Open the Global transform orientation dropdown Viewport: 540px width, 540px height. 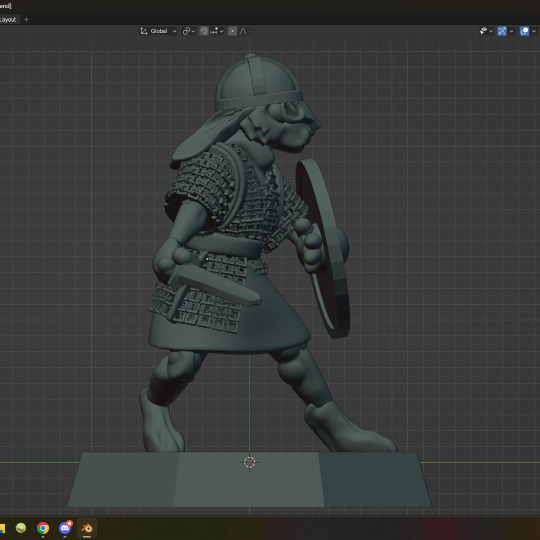tap(158, 31)
